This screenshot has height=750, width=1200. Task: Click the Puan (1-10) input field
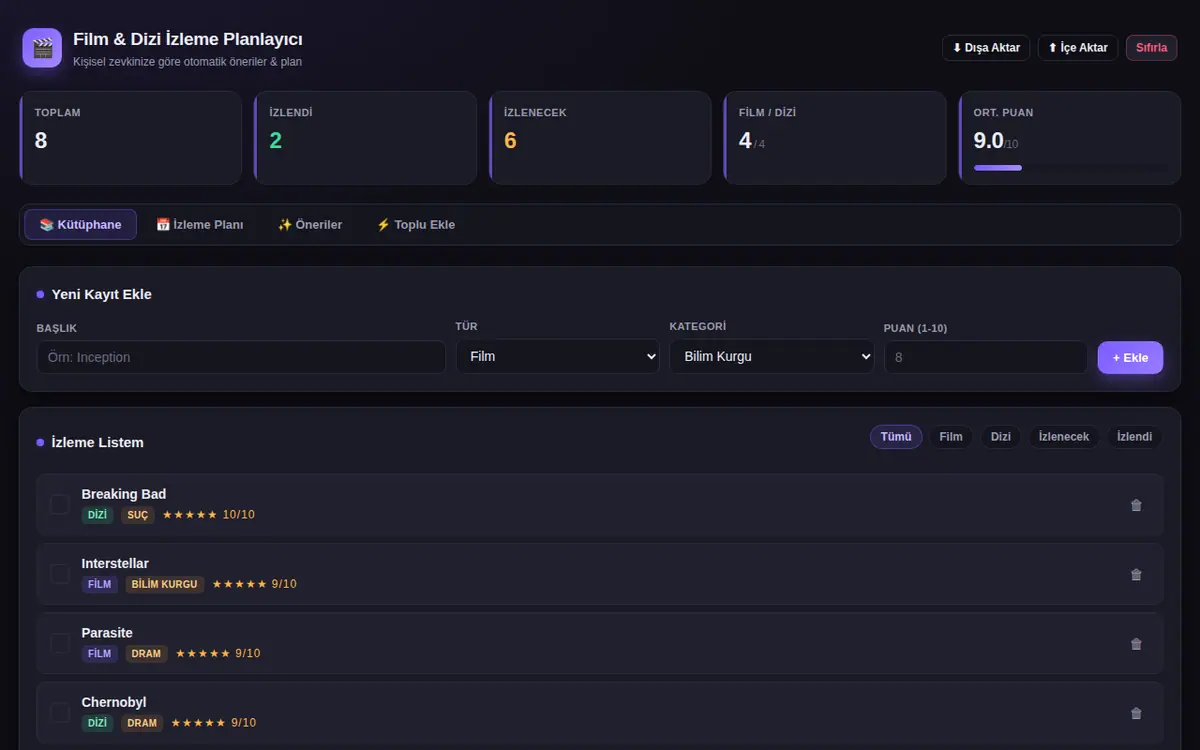point(986,357)
